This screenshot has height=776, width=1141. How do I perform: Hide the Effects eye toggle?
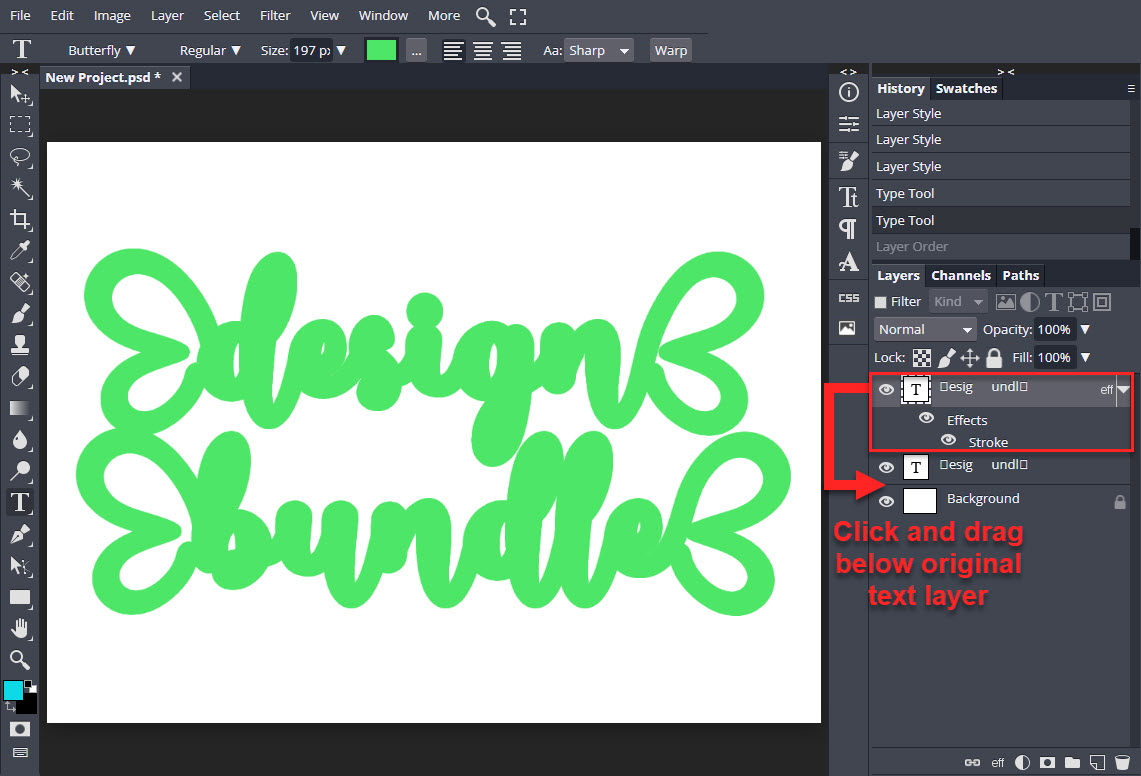pos(926,418)
